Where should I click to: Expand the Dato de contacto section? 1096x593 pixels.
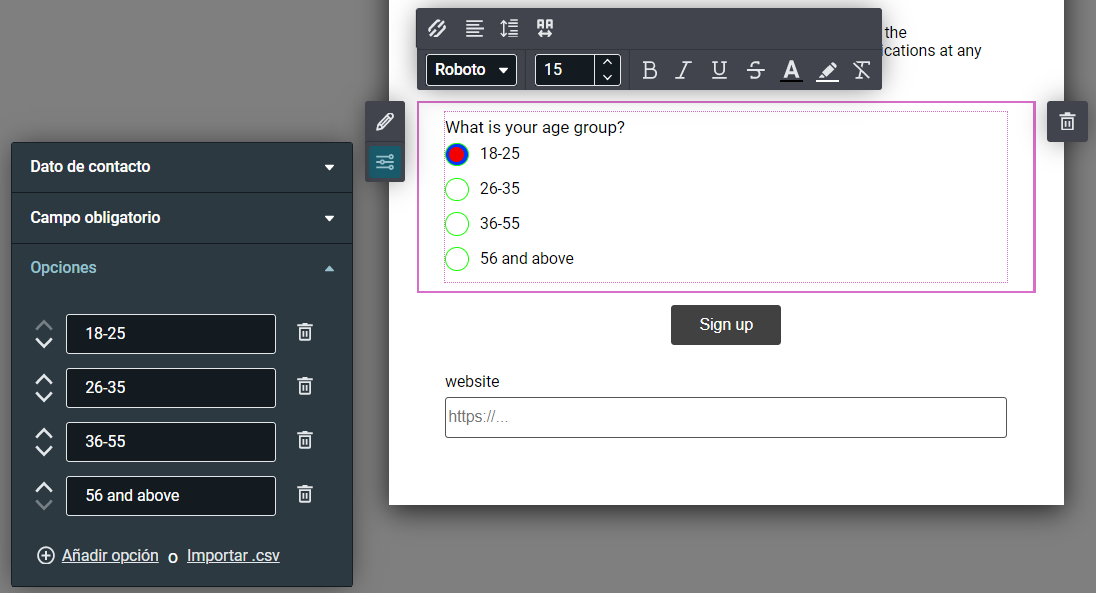[x=182, y=167]
